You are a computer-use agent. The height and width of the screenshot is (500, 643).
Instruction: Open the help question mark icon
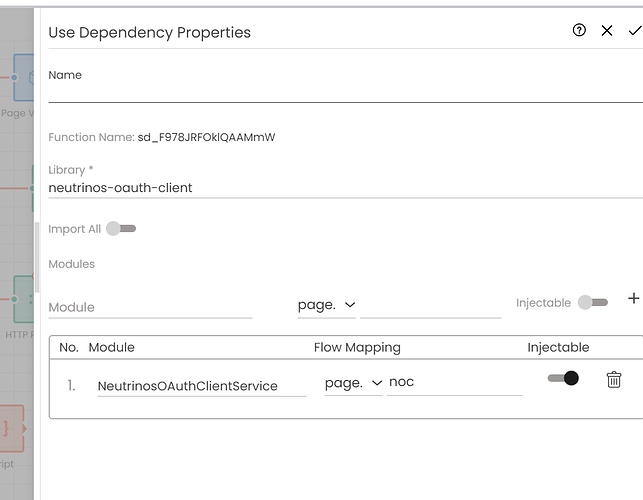(x=579, y=30)
